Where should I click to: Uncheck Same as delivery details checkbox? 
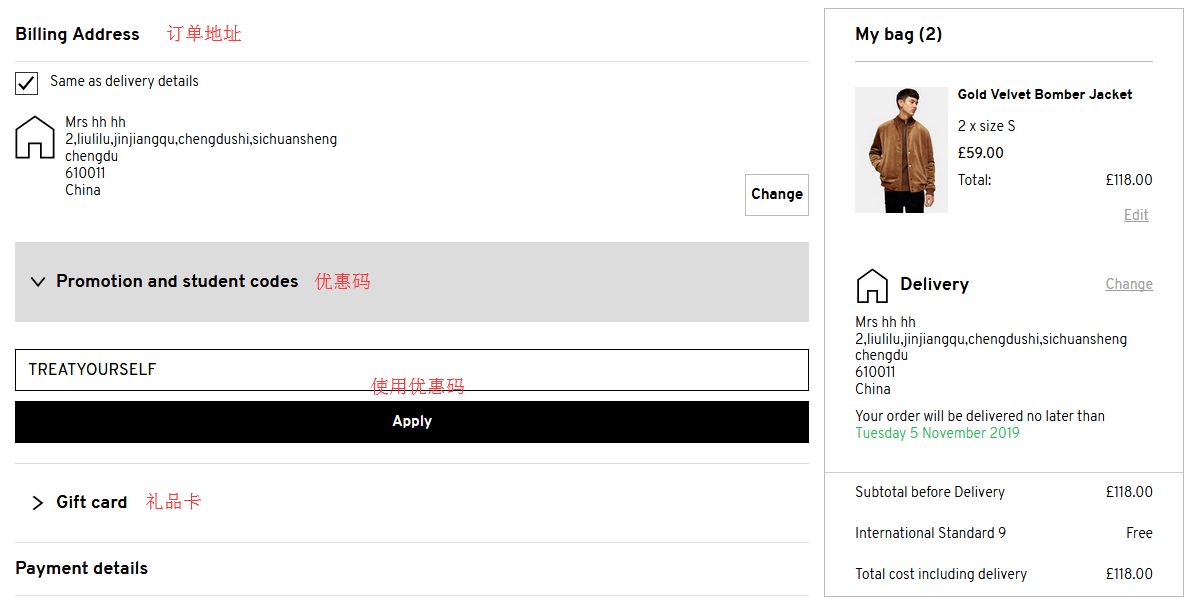tap(27, 83)
